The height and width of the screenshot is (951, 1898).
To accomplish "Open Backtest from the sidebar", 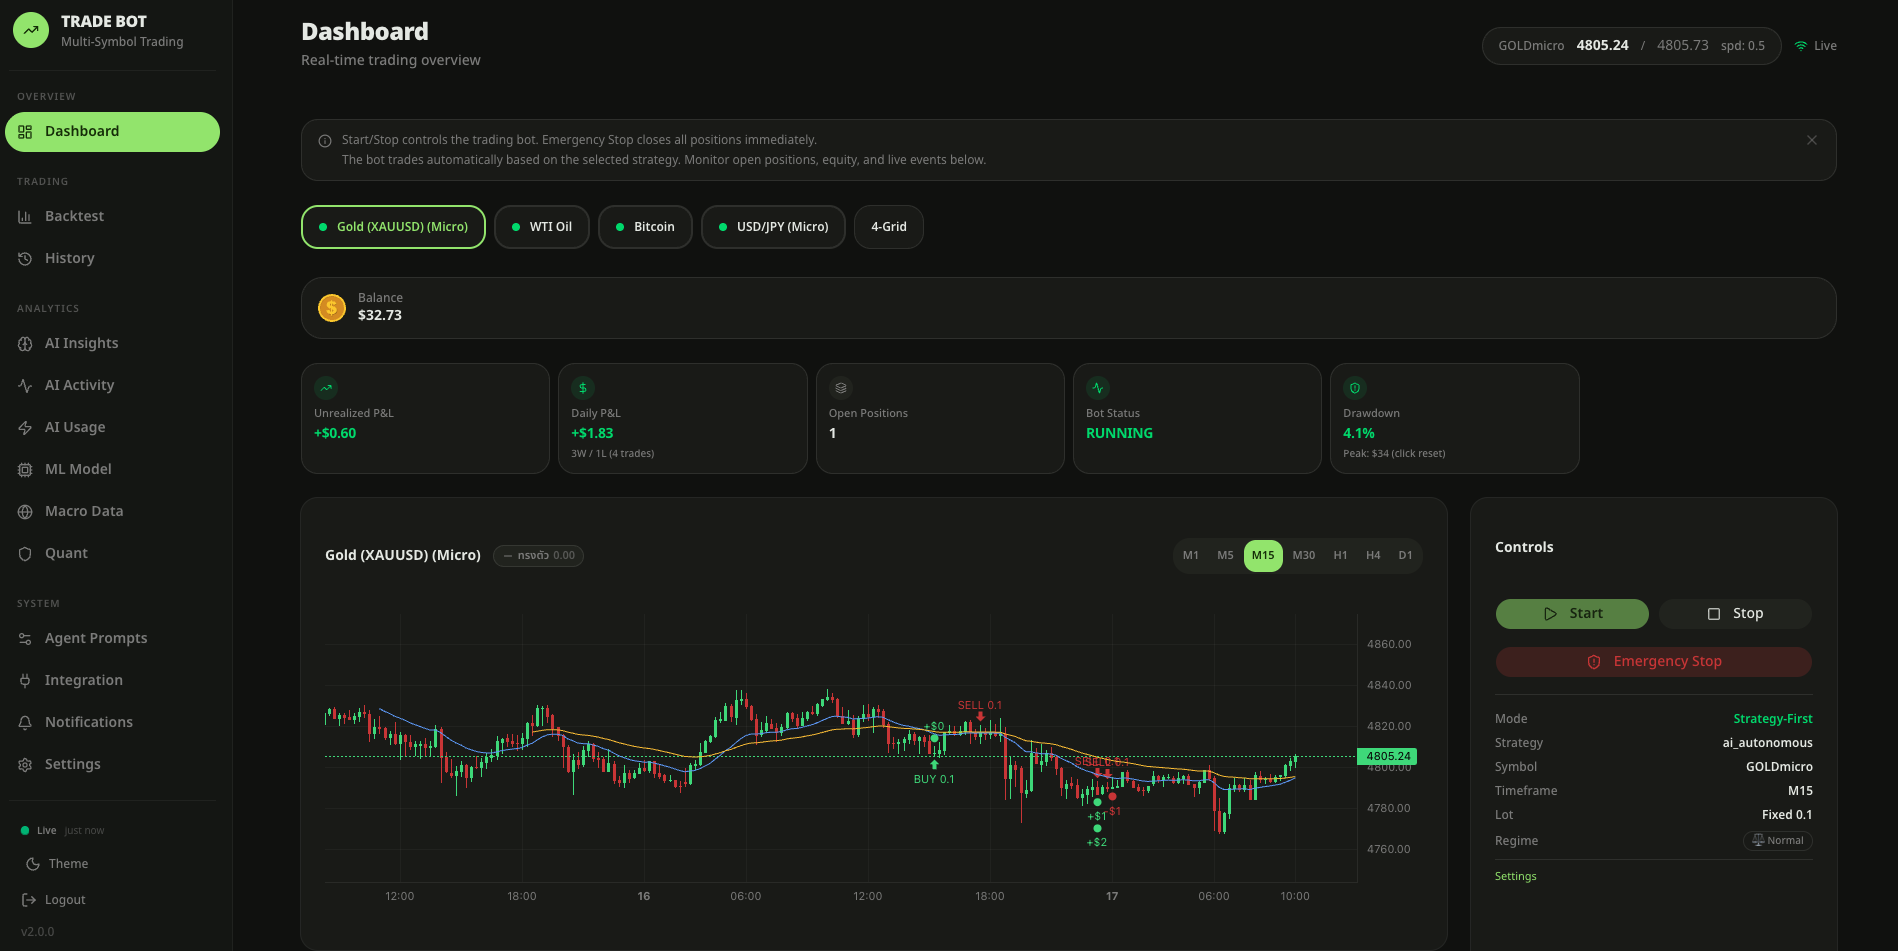I will 112,216.
